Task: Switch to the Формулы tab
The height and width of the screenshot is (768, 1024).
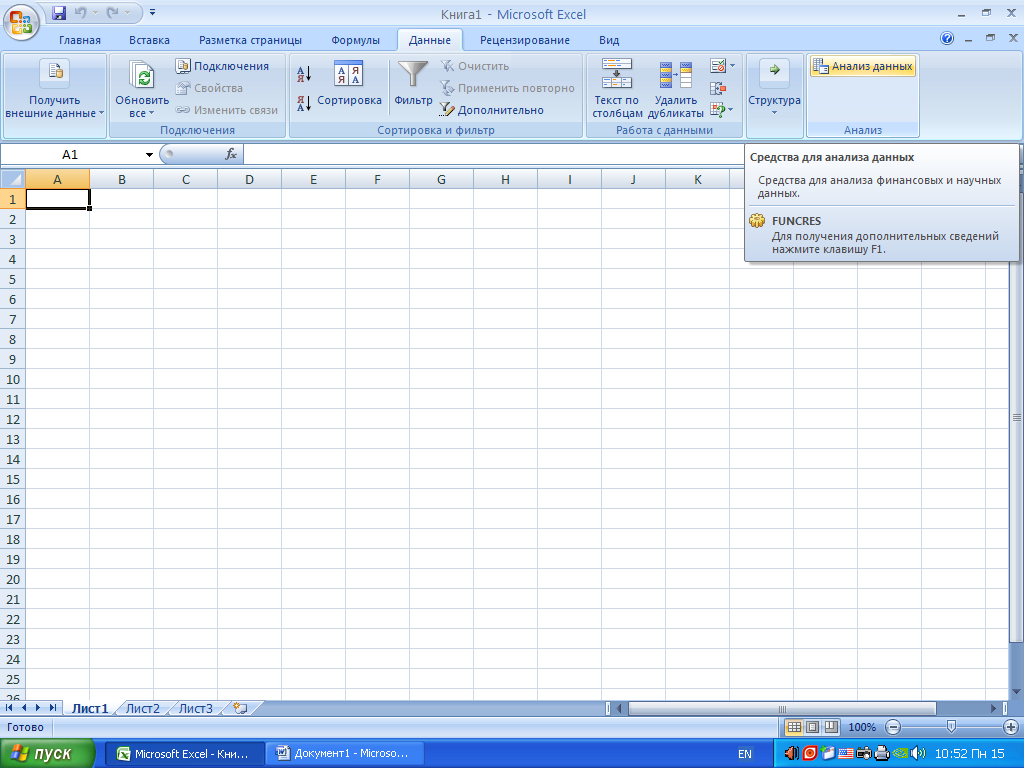Action: tap(355, 40)
